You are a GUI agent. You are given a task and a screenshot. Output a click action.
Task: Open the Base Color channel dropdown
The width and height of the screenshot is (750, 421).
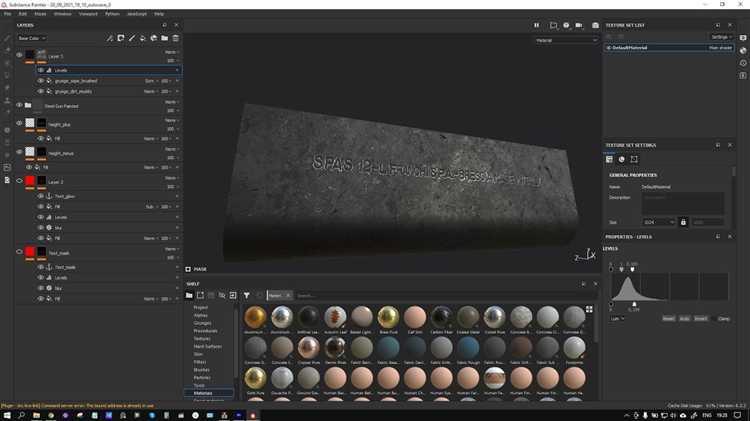[33, 38]
